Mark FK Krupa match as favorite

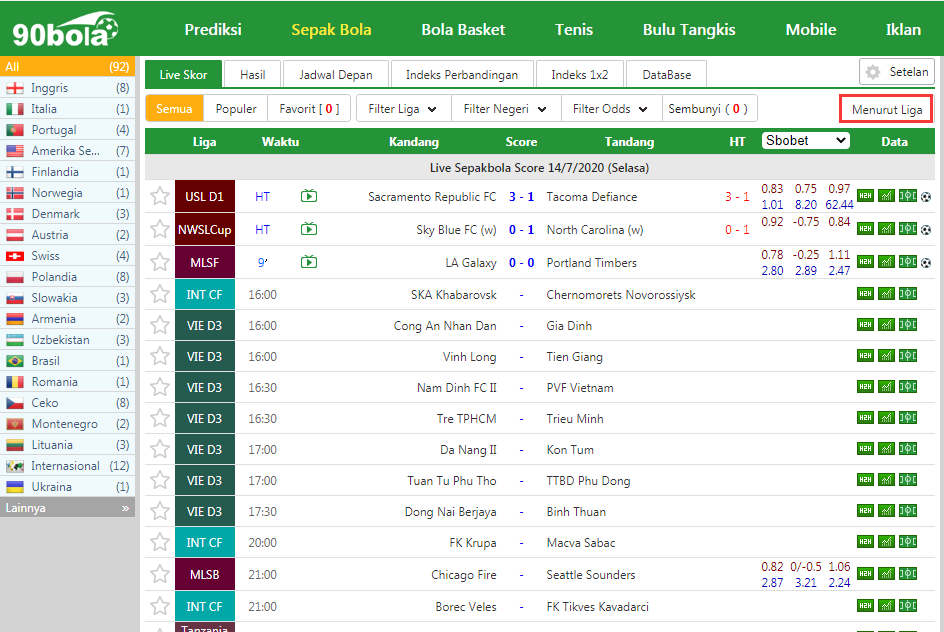[160, 542]
